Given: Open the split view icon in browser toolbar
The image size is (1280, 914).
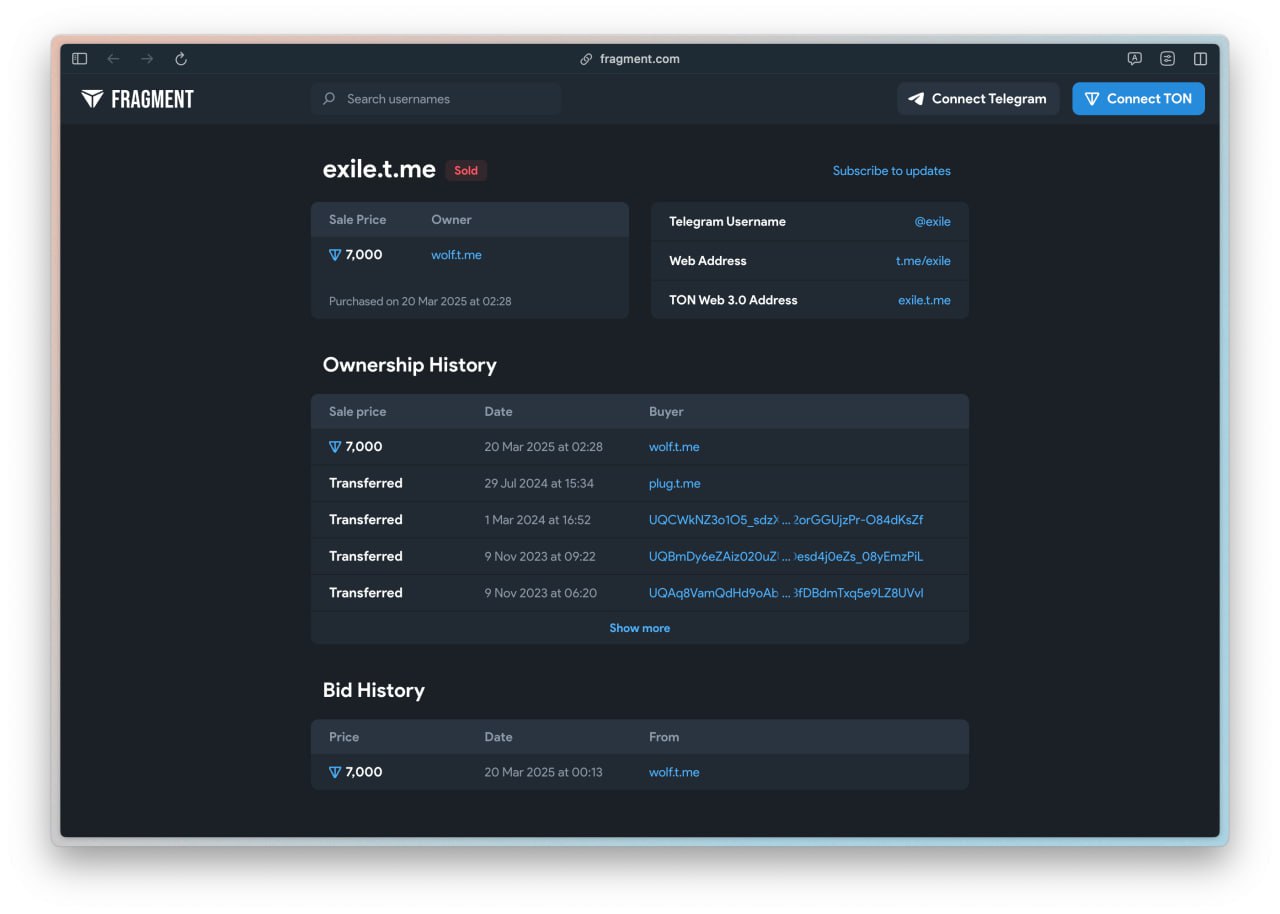Looking at the screenshot, I should [x=1200, y=59].
